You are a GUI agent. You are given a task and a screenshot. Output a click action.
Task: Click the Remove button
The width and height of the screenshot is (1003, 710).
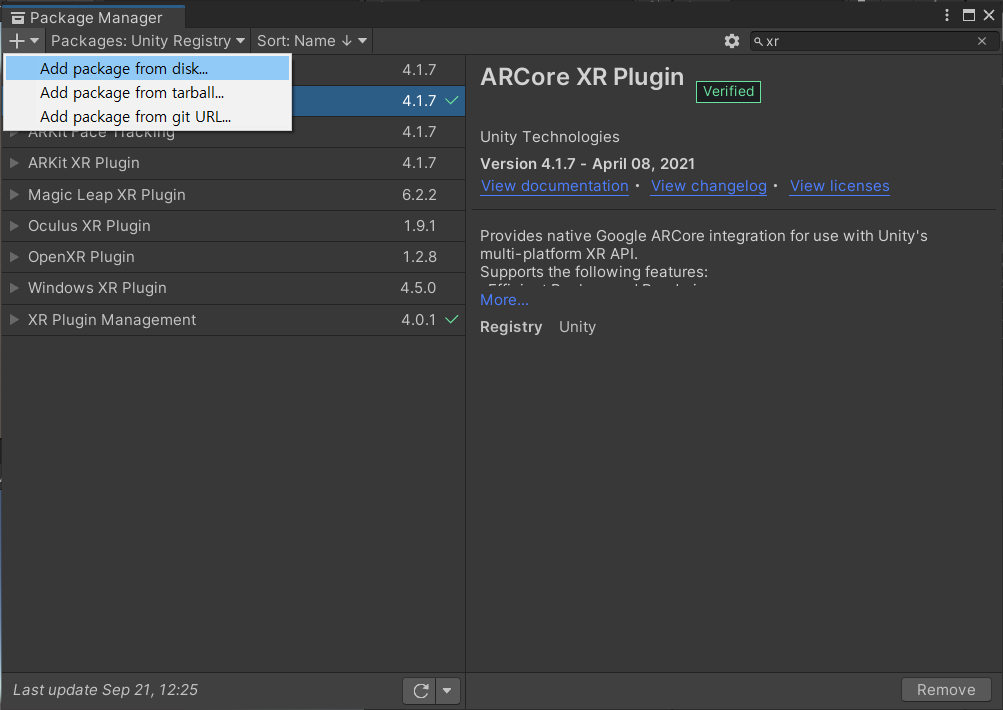tap(946, 690)
